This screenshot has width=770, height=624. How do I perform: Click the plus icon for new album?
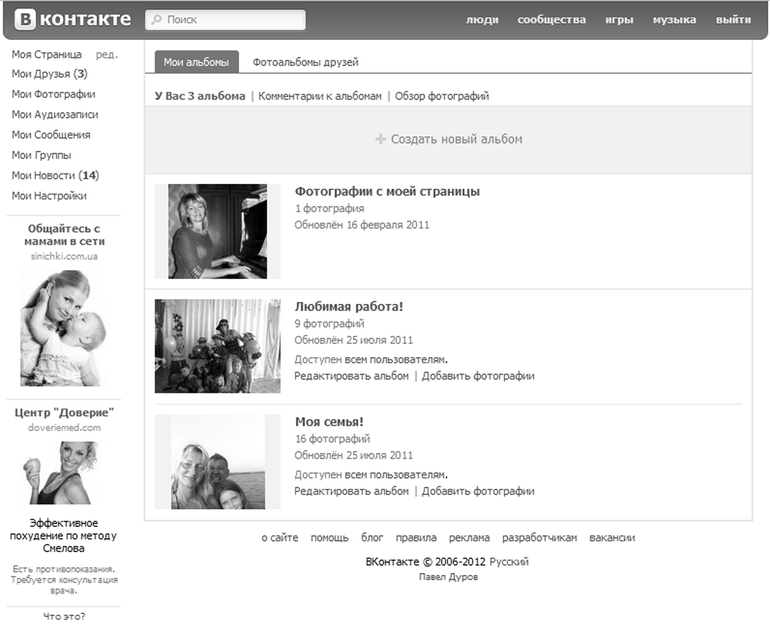pyautogui.click(x=381, y=139)
